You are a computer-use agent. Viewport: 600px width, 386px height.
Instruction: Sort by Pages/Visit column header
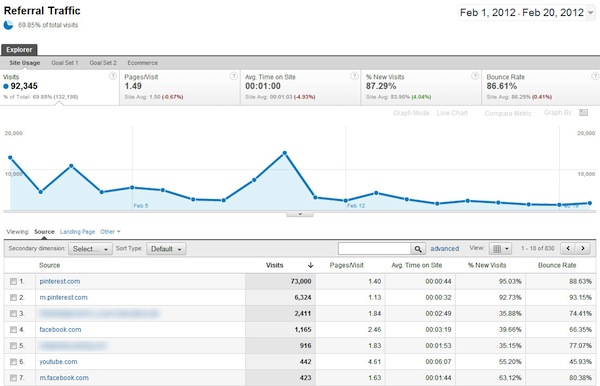coord(346,265)
